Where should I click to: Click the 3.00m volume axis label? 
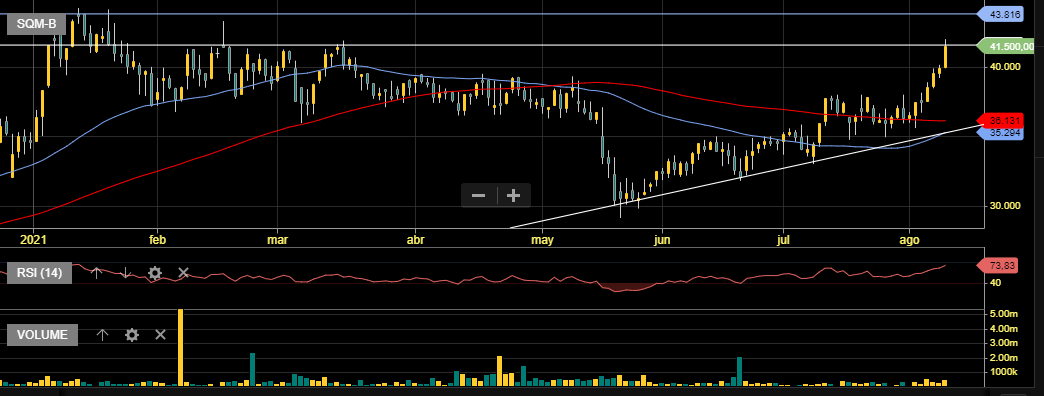[1004, 342]
